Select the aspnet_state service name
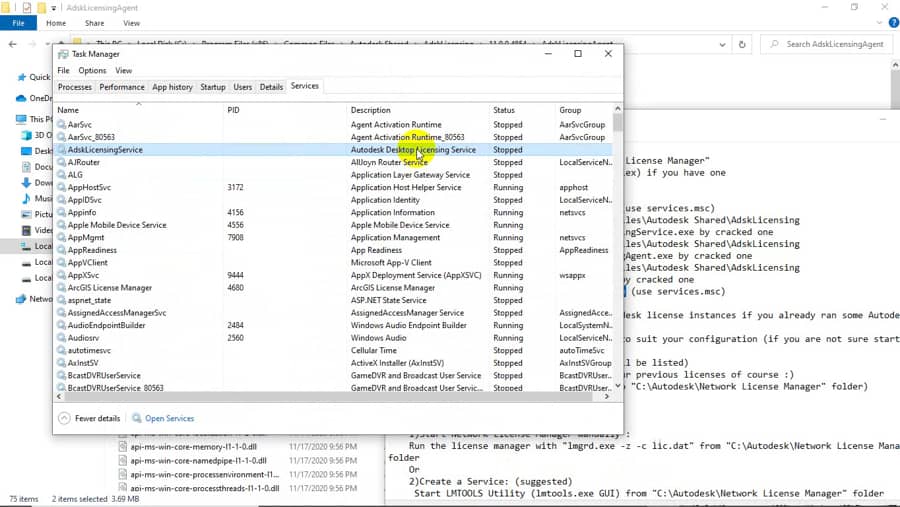 point(89,300)
